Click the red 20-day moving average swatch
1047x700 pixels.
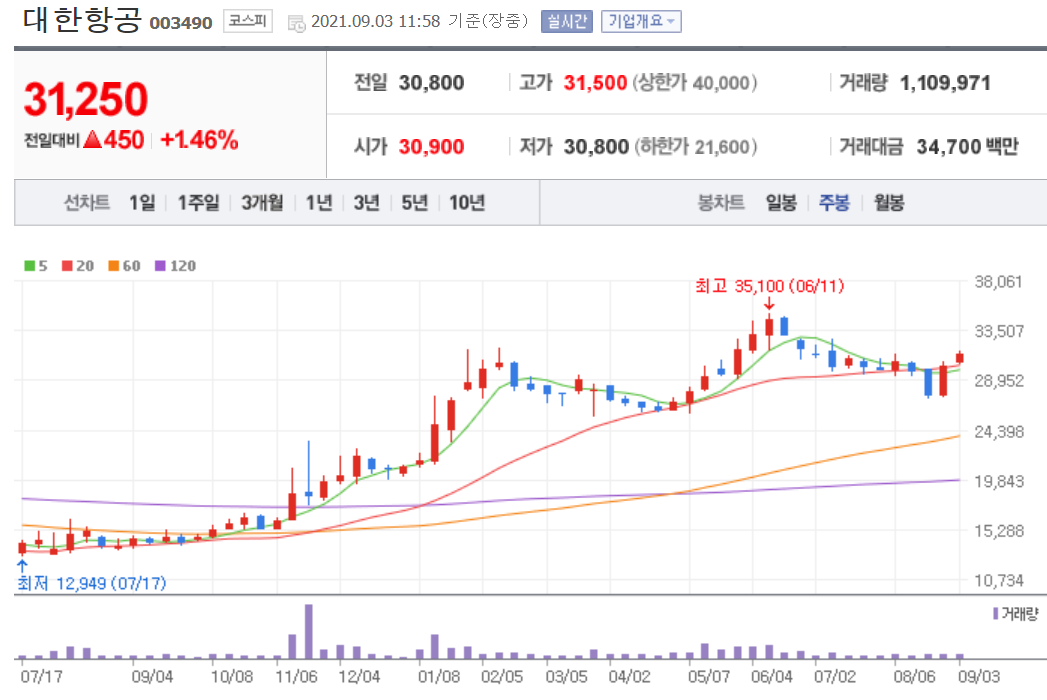point(67,266)
